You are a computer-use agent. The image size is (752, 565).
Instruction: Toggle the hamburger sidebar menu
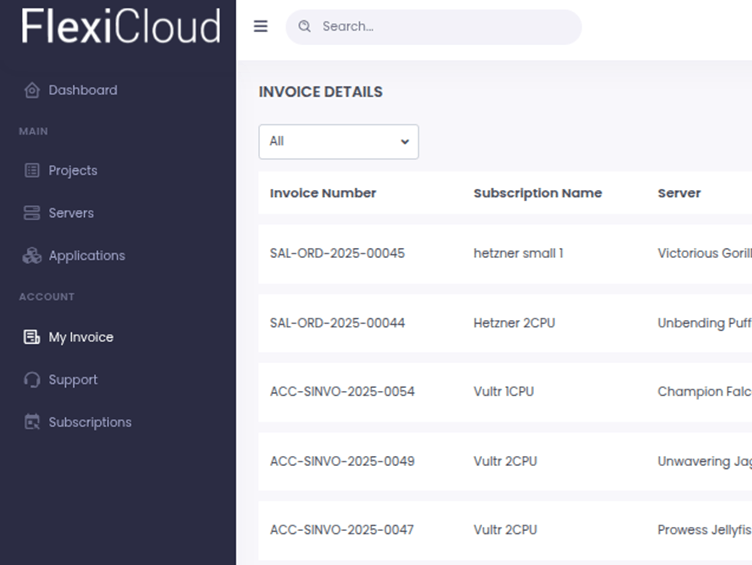click(261, 27)
